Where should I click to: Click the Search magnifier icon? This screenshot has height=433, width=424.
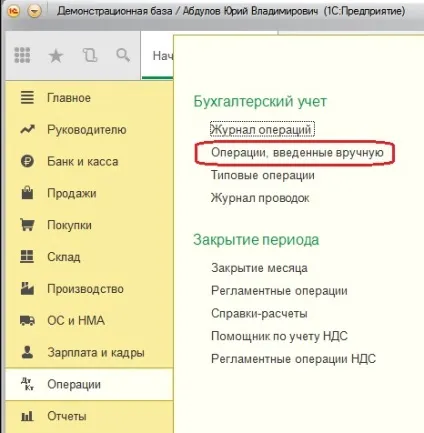pyautogui.click(x=123, y=55)
